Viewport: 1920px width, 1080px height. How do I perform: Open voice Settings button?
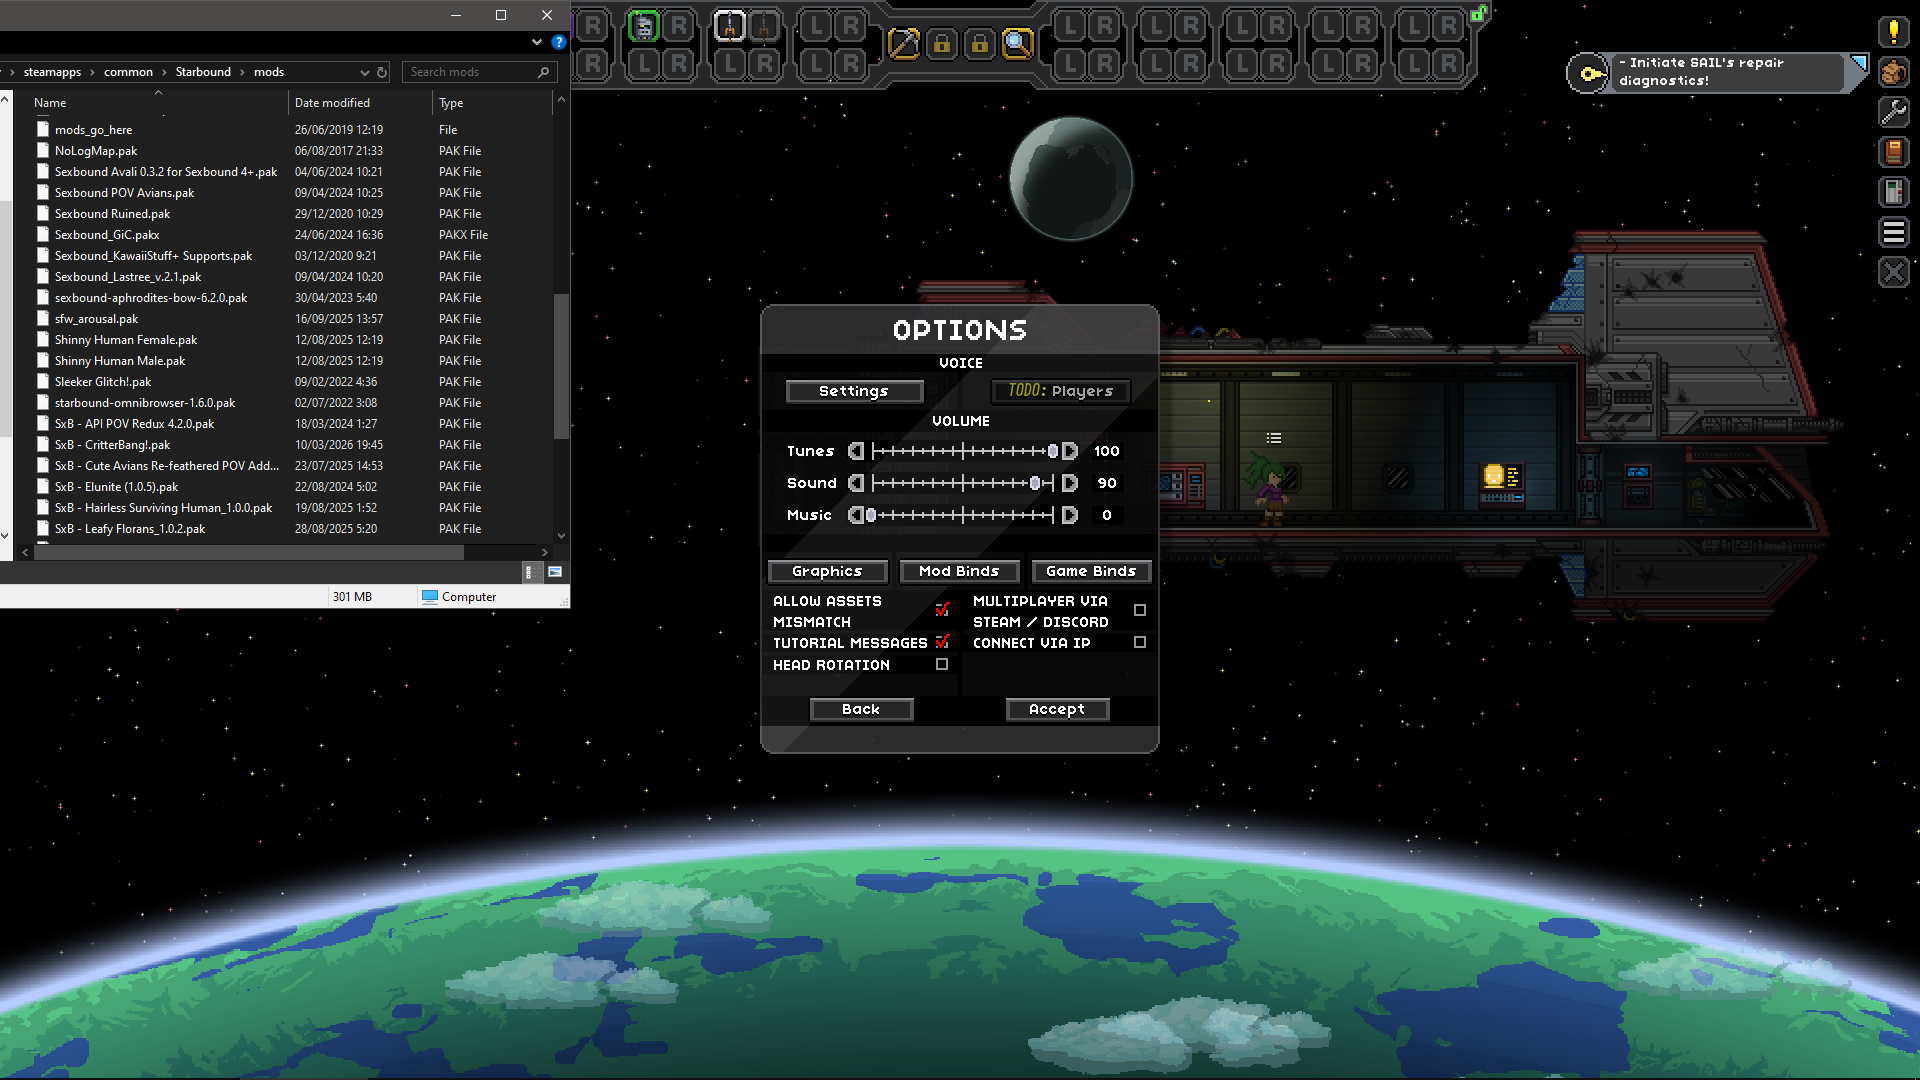point(854,391)
